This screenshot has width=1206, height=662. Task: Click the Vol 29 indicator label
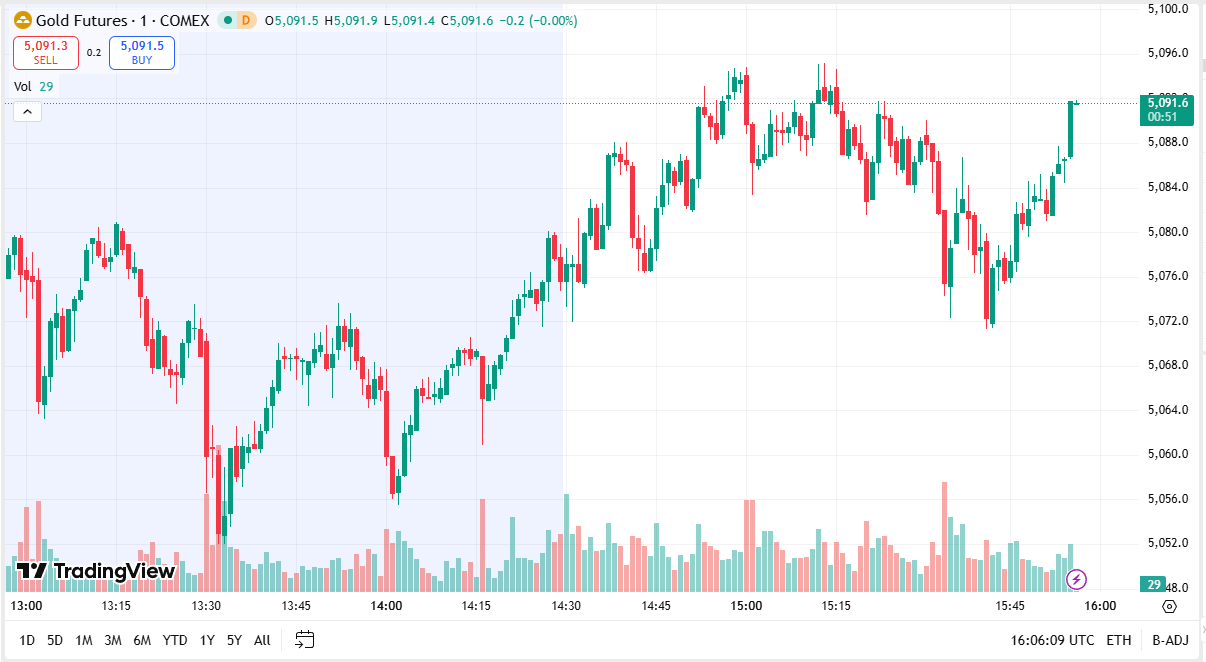[33, 86]
